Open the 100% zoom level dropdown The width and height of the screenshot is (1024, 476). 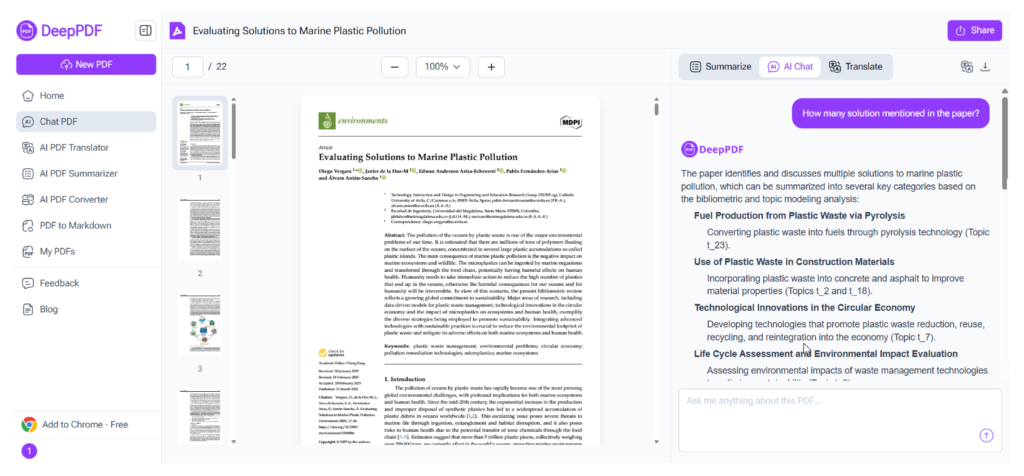(x=442, y=67)
